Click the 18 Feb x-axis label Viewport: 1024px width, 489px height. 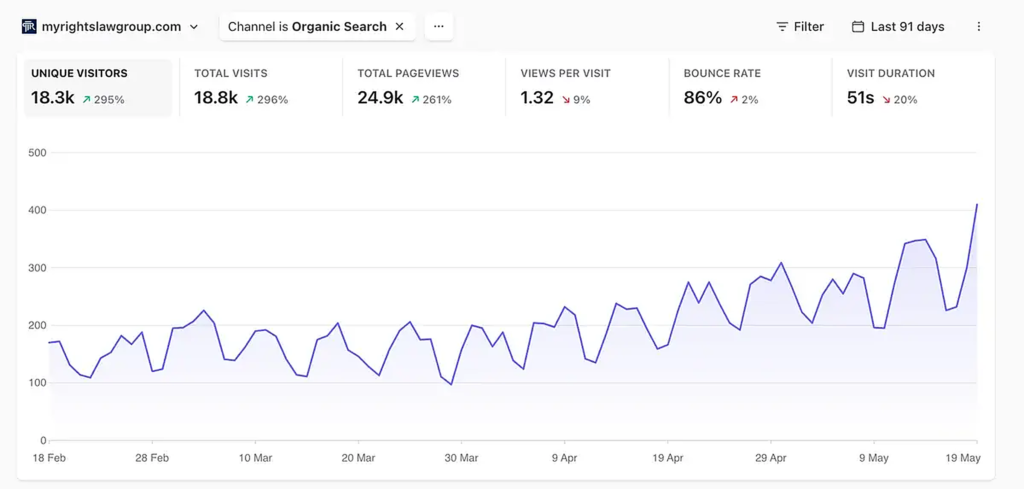[49, 458]
